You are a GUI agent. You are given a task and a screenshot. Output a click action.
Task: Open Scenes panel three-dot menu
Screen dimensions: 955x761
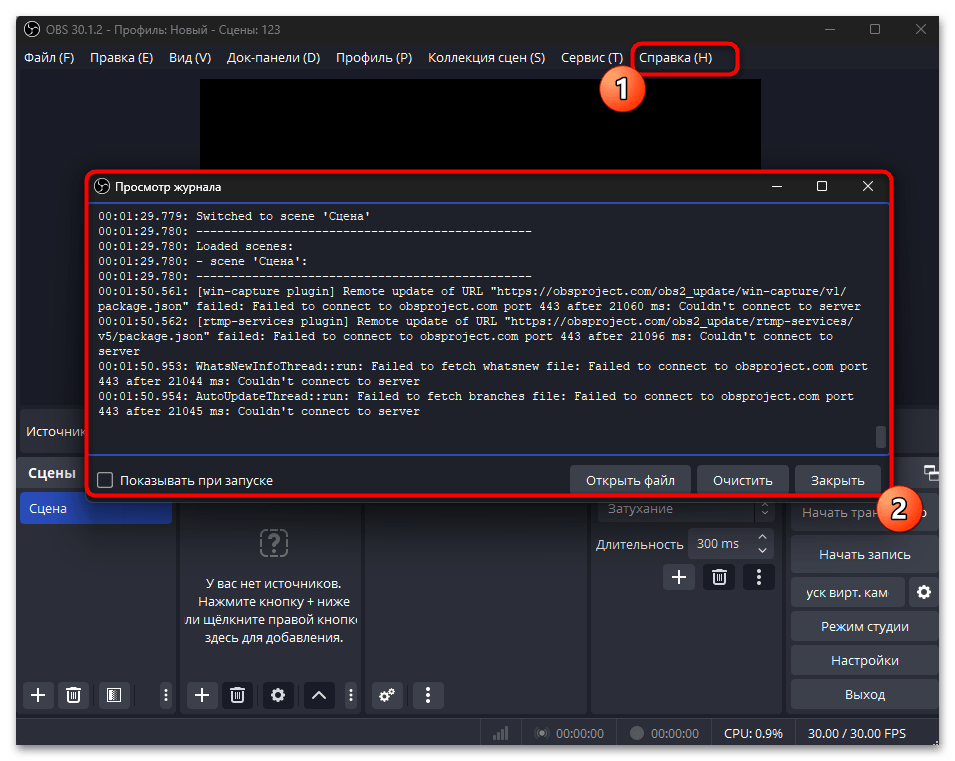(x=166, y=695)
